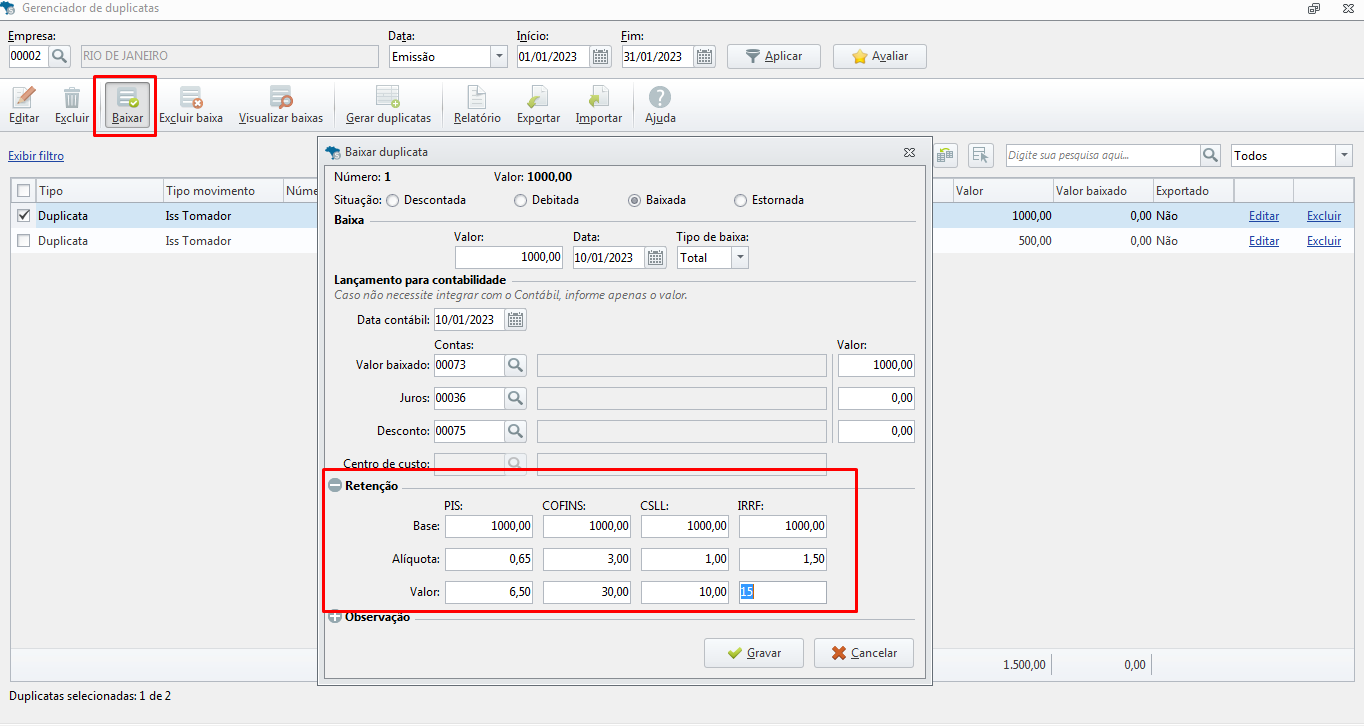Image resolution: width=1364 pixels, height=726 pixels.
Task: Search account for Valor baixado
Action: 515,366
